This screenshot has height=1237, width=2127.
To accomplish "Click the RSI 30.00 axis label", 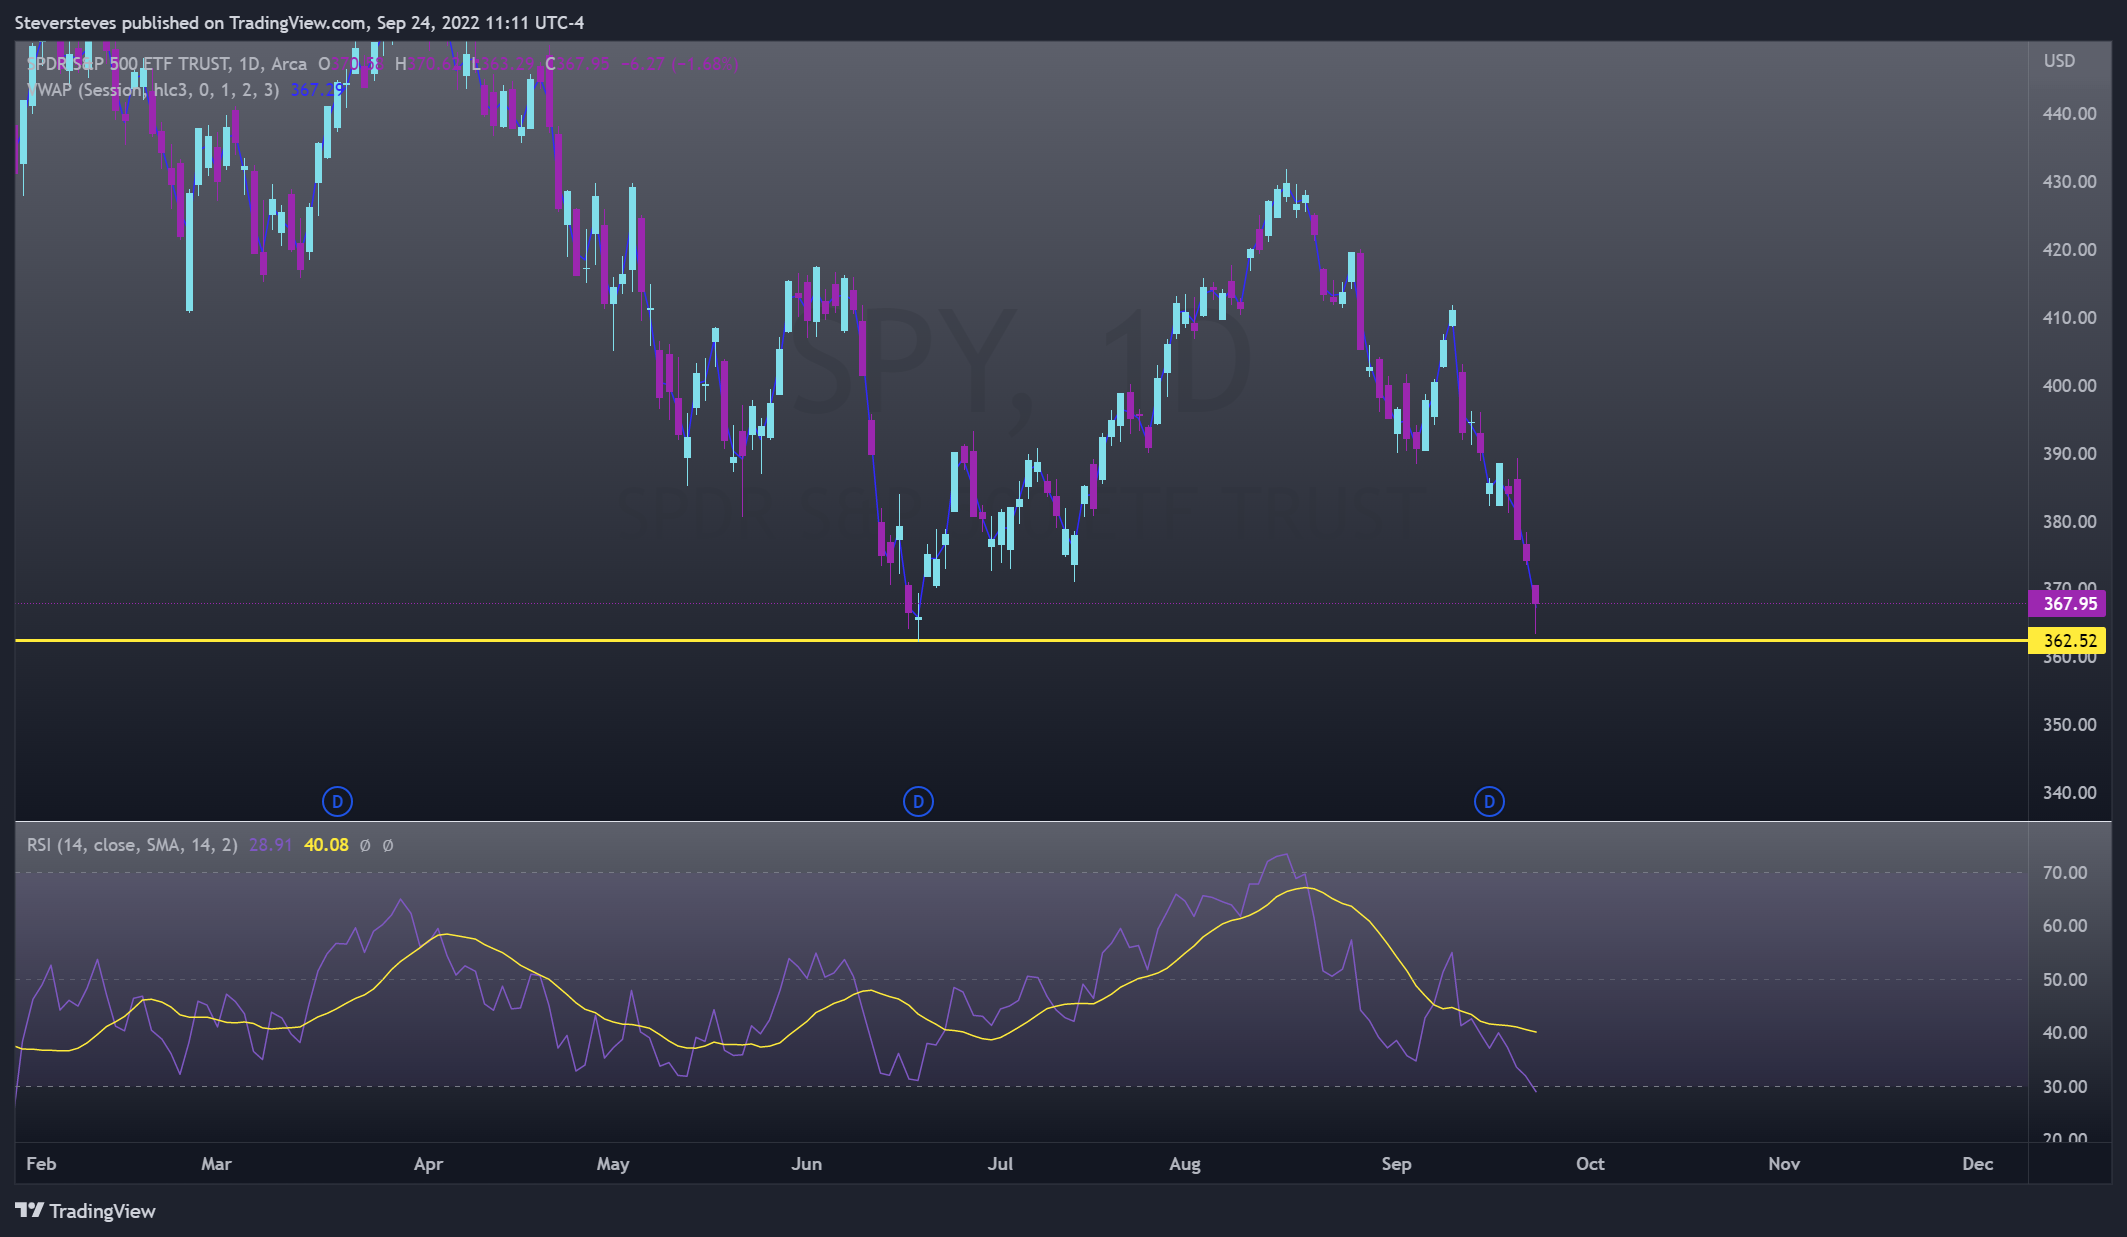I will click(2065, 1087).
